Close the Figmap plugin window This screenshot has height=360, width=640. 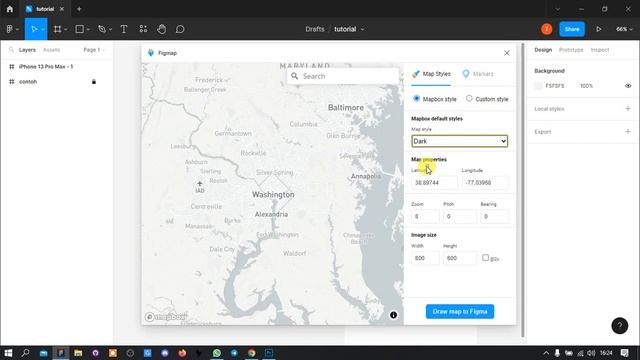pyautogui.click(x=507, y=53)
